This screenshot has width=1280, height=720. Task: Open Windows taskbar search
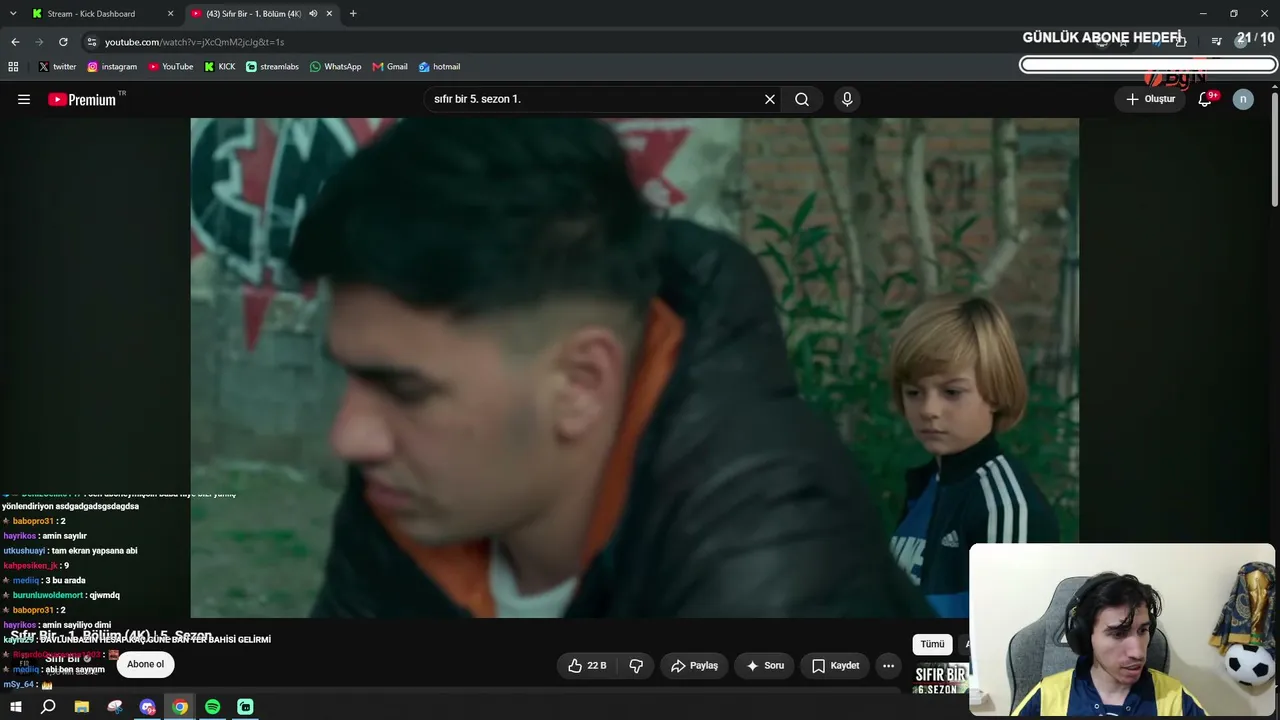(x=48, y=707)
